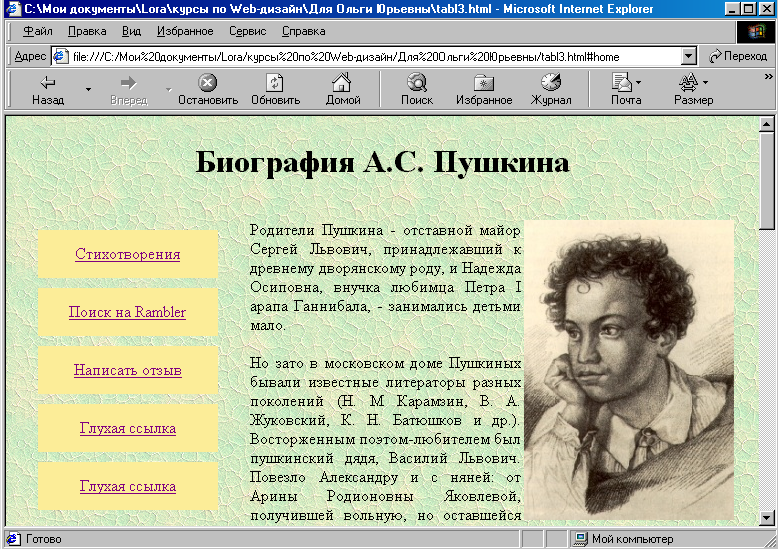Open the Справка menu
778x549 pixels.
pos(304,31)
